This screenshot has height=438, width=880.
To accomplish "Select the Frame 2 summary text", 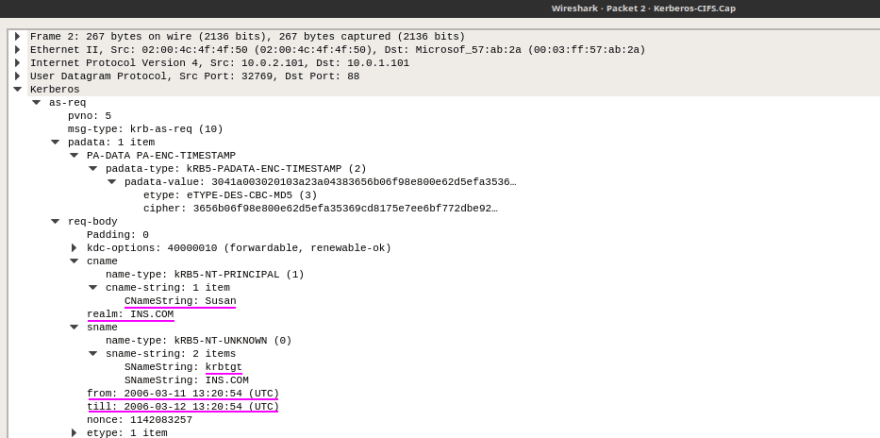I will coord(248,36).
